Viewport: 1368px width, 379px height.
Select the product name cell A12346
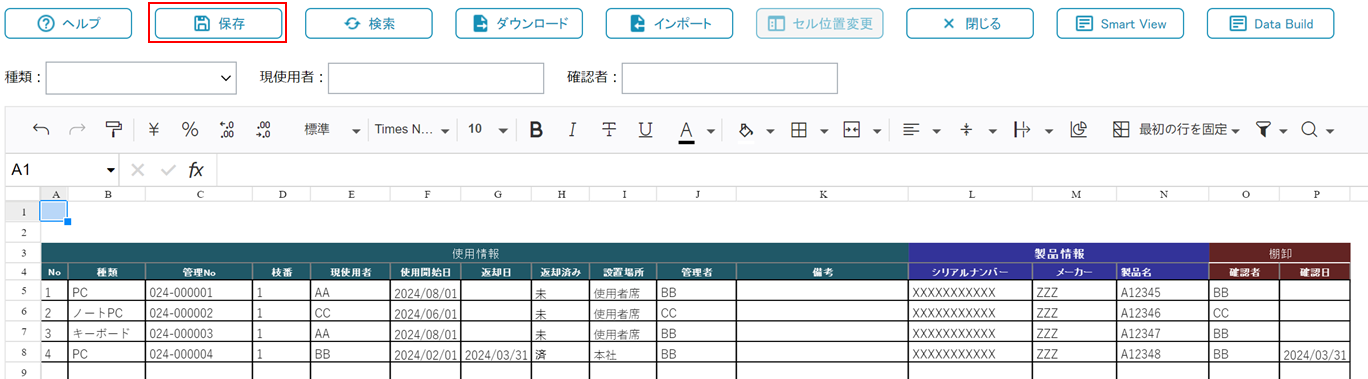pos(1163,313)
